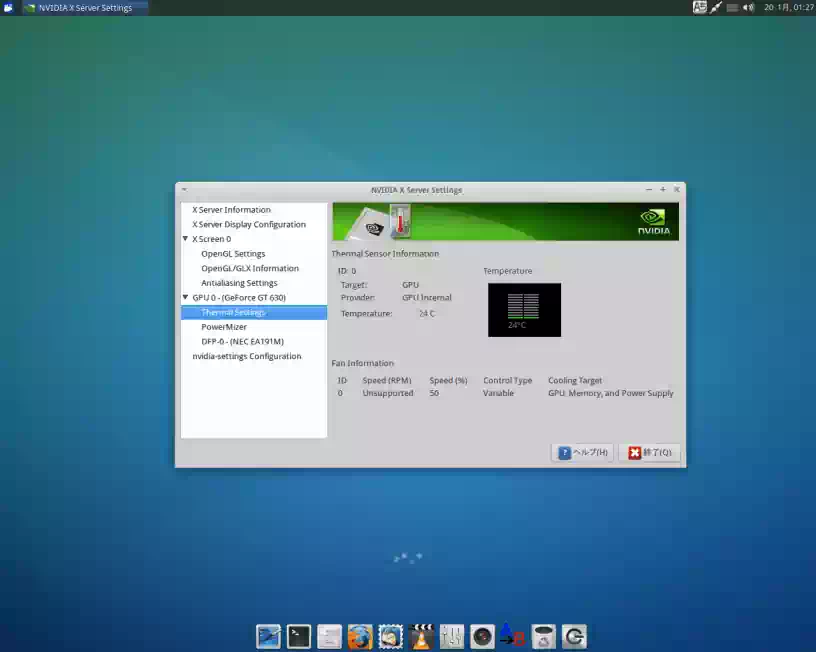This screenshot has height=652, width=816.
Task: Open the audio mixer dock icon
Action: [452, 636]
